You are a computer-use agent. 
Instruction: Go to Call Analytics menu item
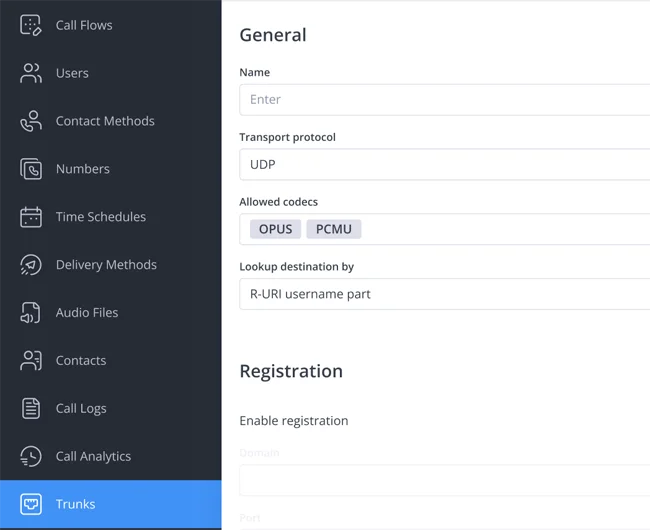(93, 456)
